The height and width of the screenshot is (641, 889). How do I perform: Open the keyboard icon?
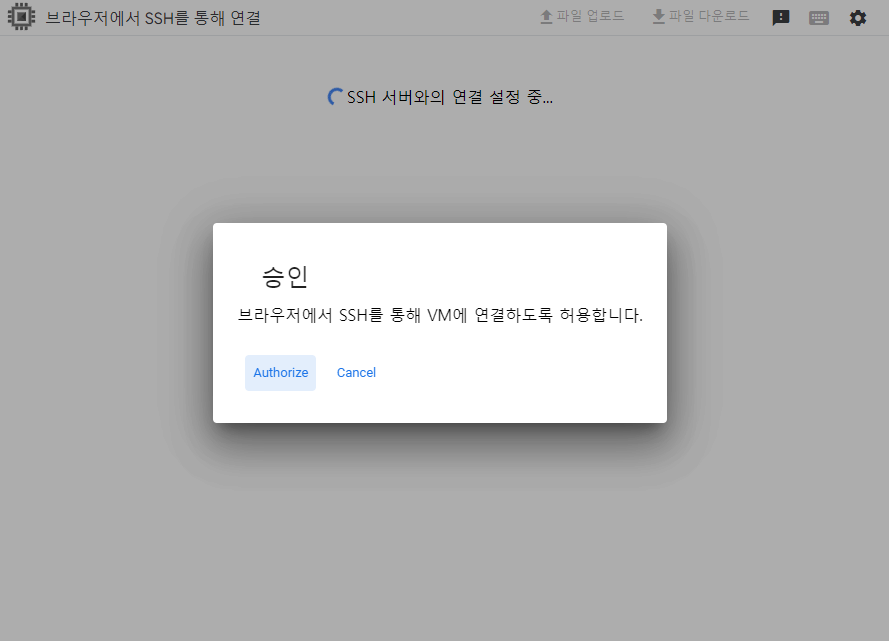pos(819,18)
